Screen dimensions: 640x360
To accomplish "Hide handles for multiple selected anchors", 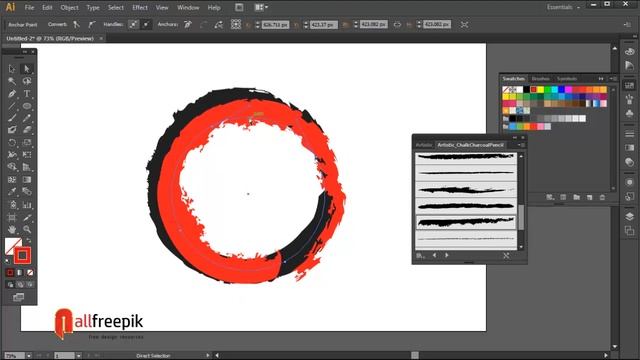I will [145, 24].
